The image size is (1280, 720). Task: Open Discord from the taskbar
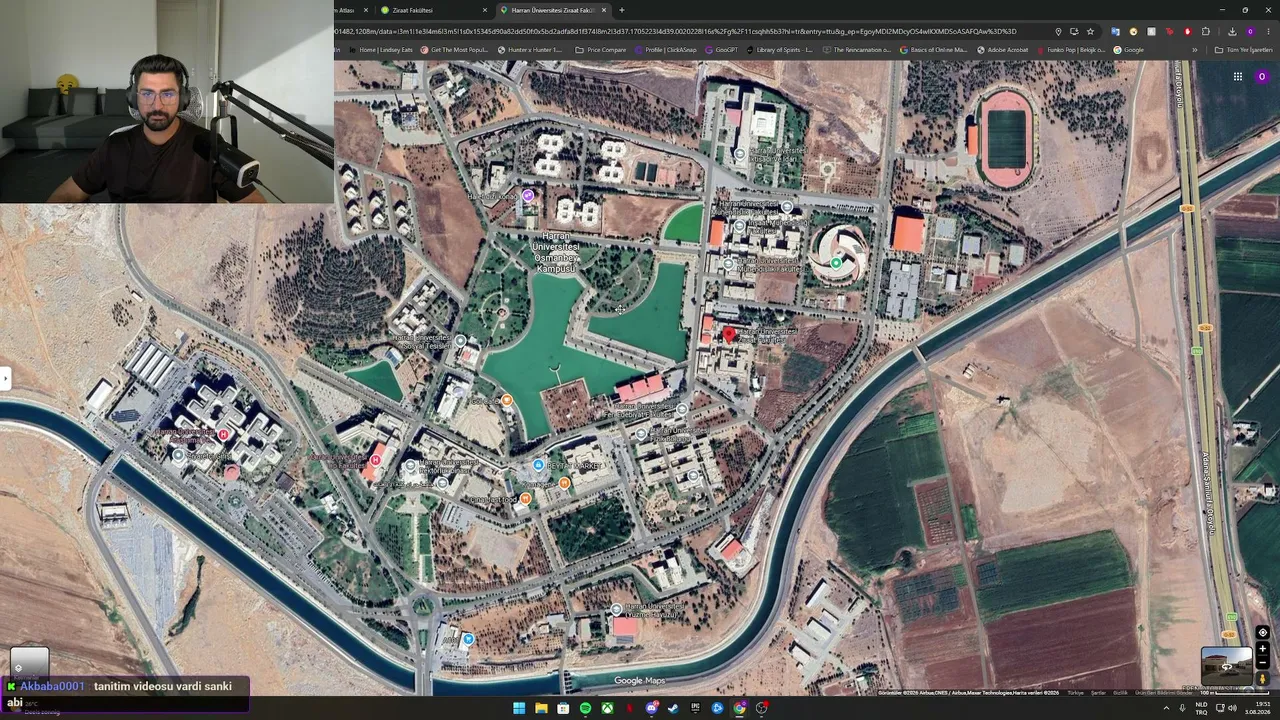[x=651, y=708]
